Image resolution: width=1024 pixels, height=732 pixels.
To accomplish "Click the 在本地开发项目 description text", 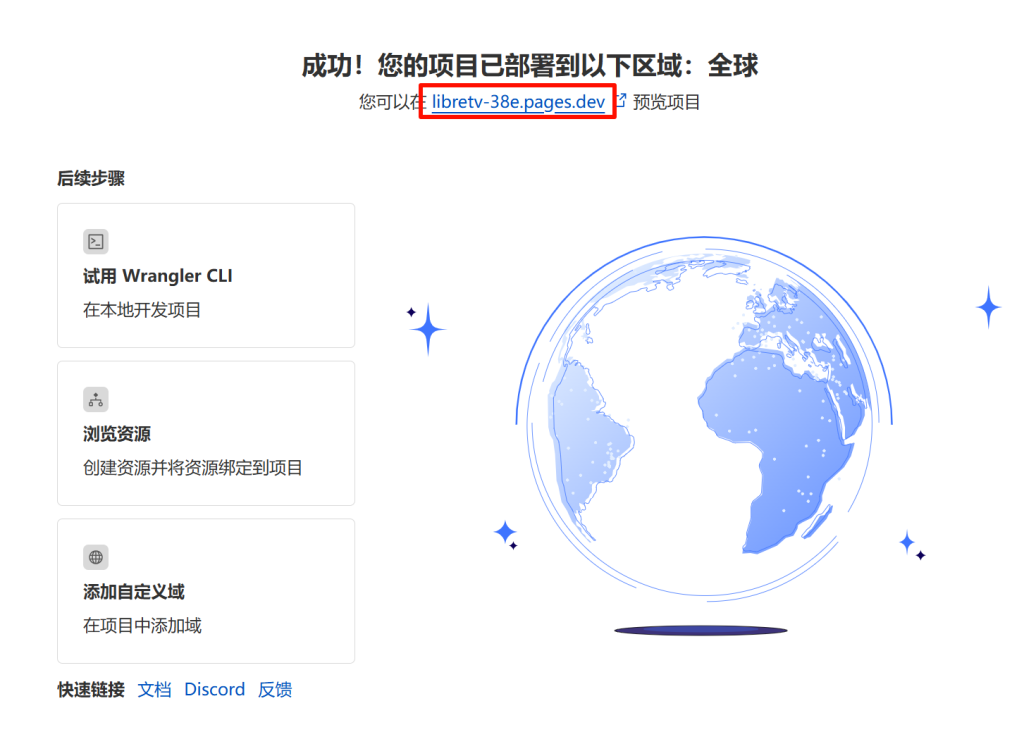I will 142,310.
